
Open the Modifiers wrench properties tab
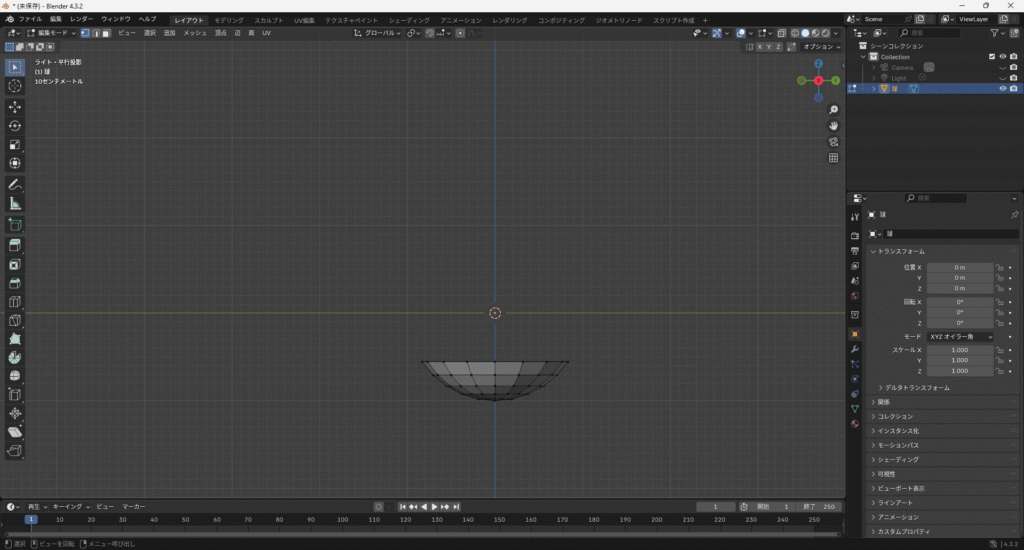tap(855, 349)
